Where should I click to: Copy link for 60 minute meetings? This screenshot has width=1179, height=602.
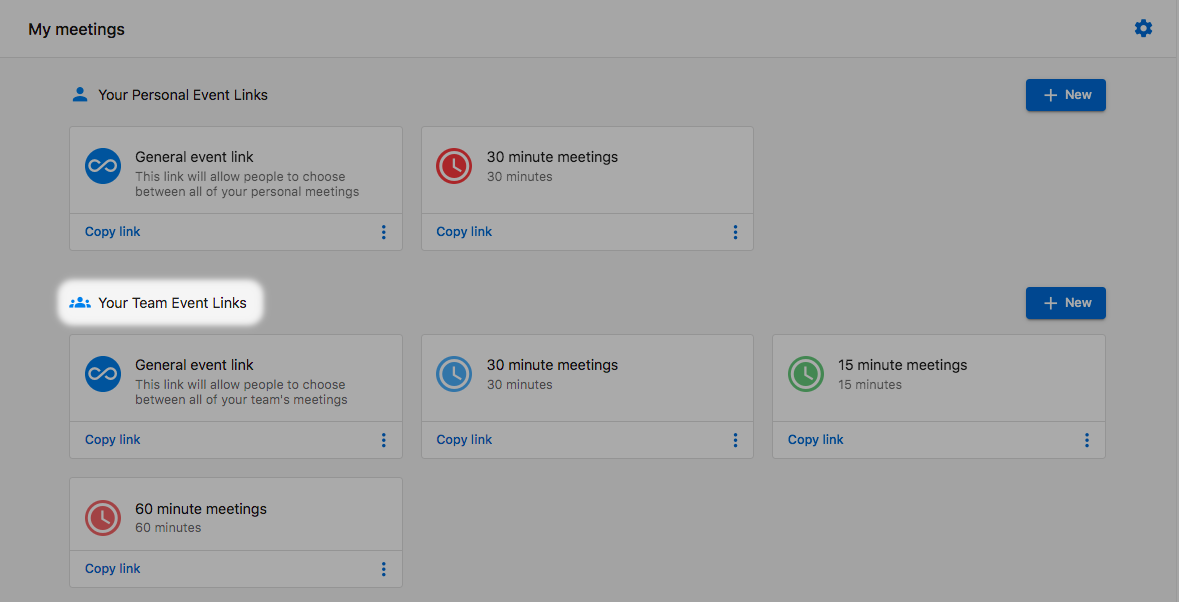coord(113,569)
